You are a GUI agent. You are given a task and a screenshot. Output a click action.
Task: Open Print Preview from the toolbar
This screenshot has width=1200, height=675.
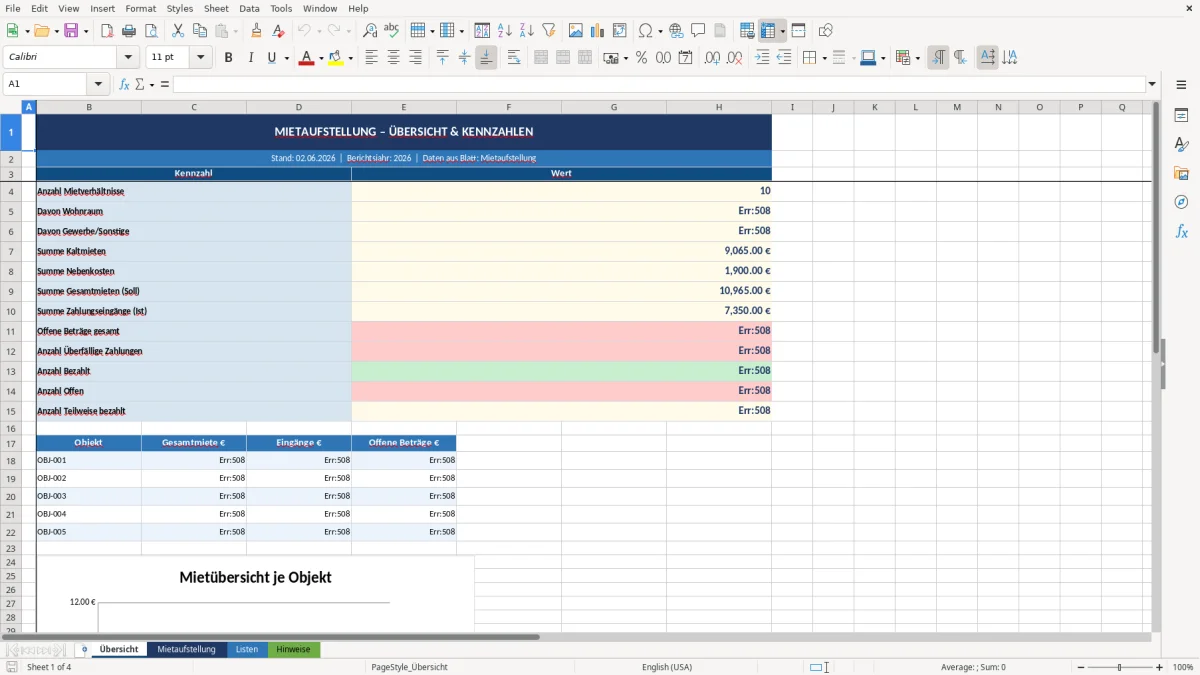point(149,31)
